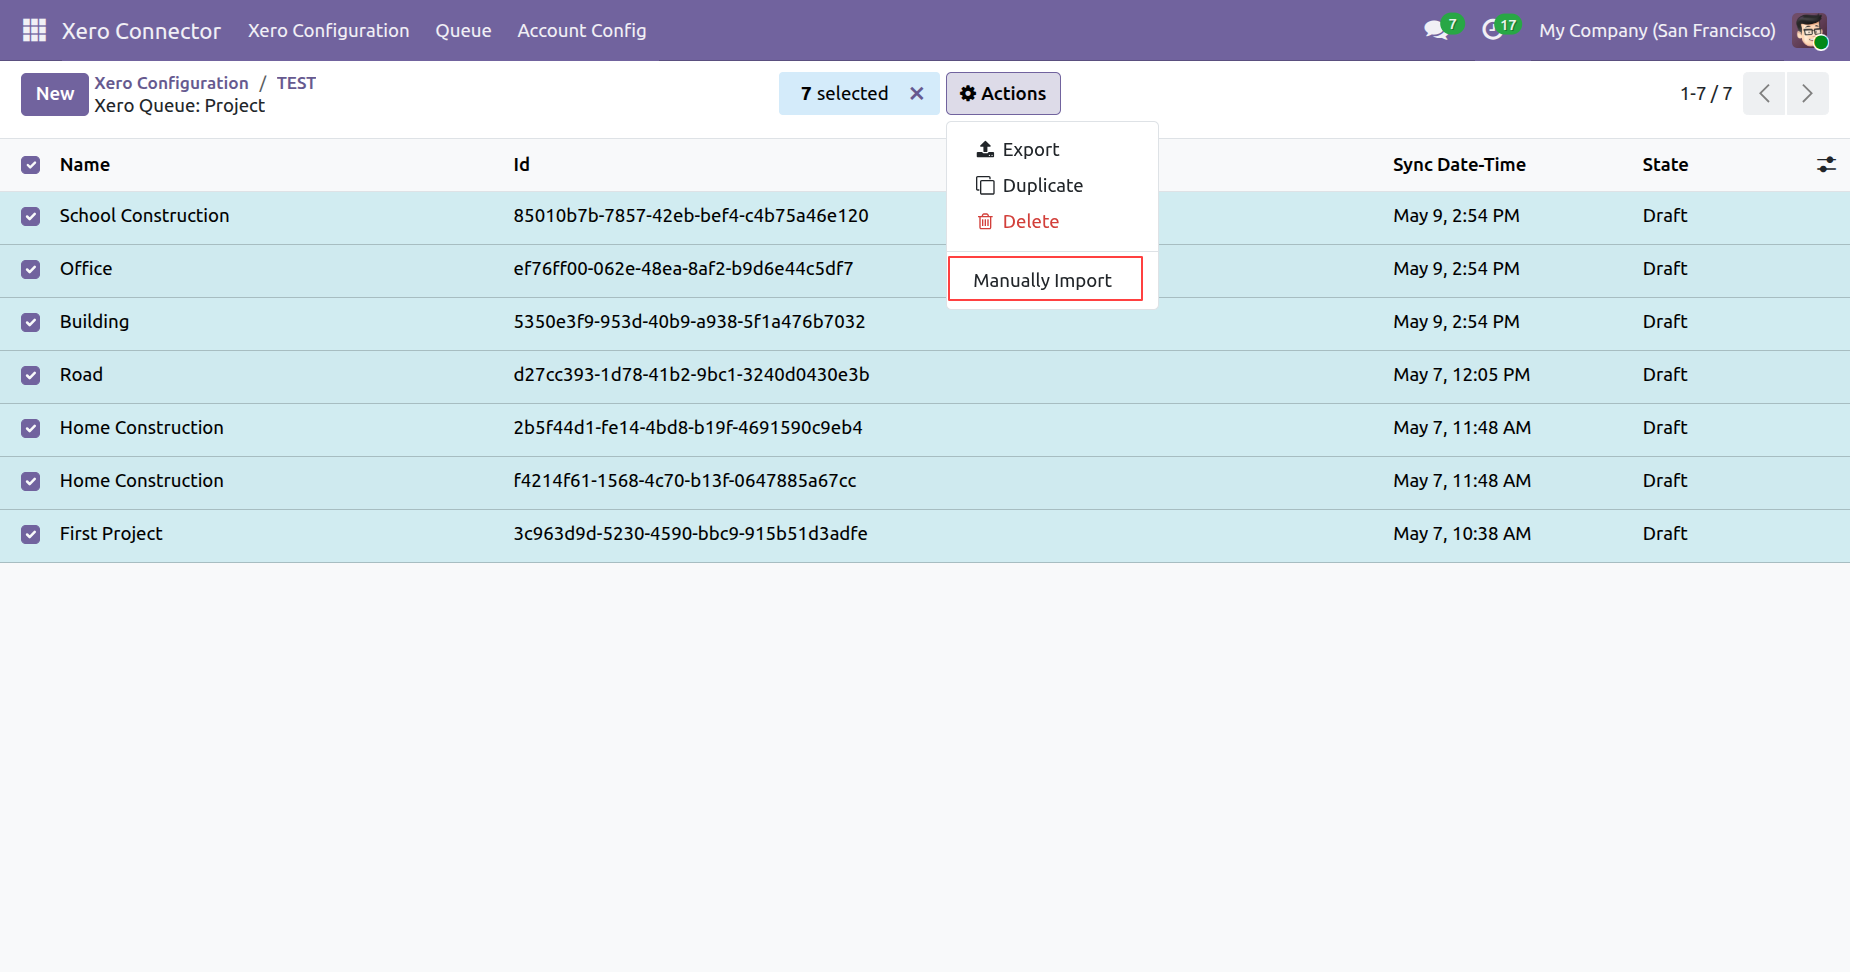Click Id f4214f61-1568-4c70-b13f-0647885a67cc
This screenshot has height=972, width=1850.
(x=685, y=480)
